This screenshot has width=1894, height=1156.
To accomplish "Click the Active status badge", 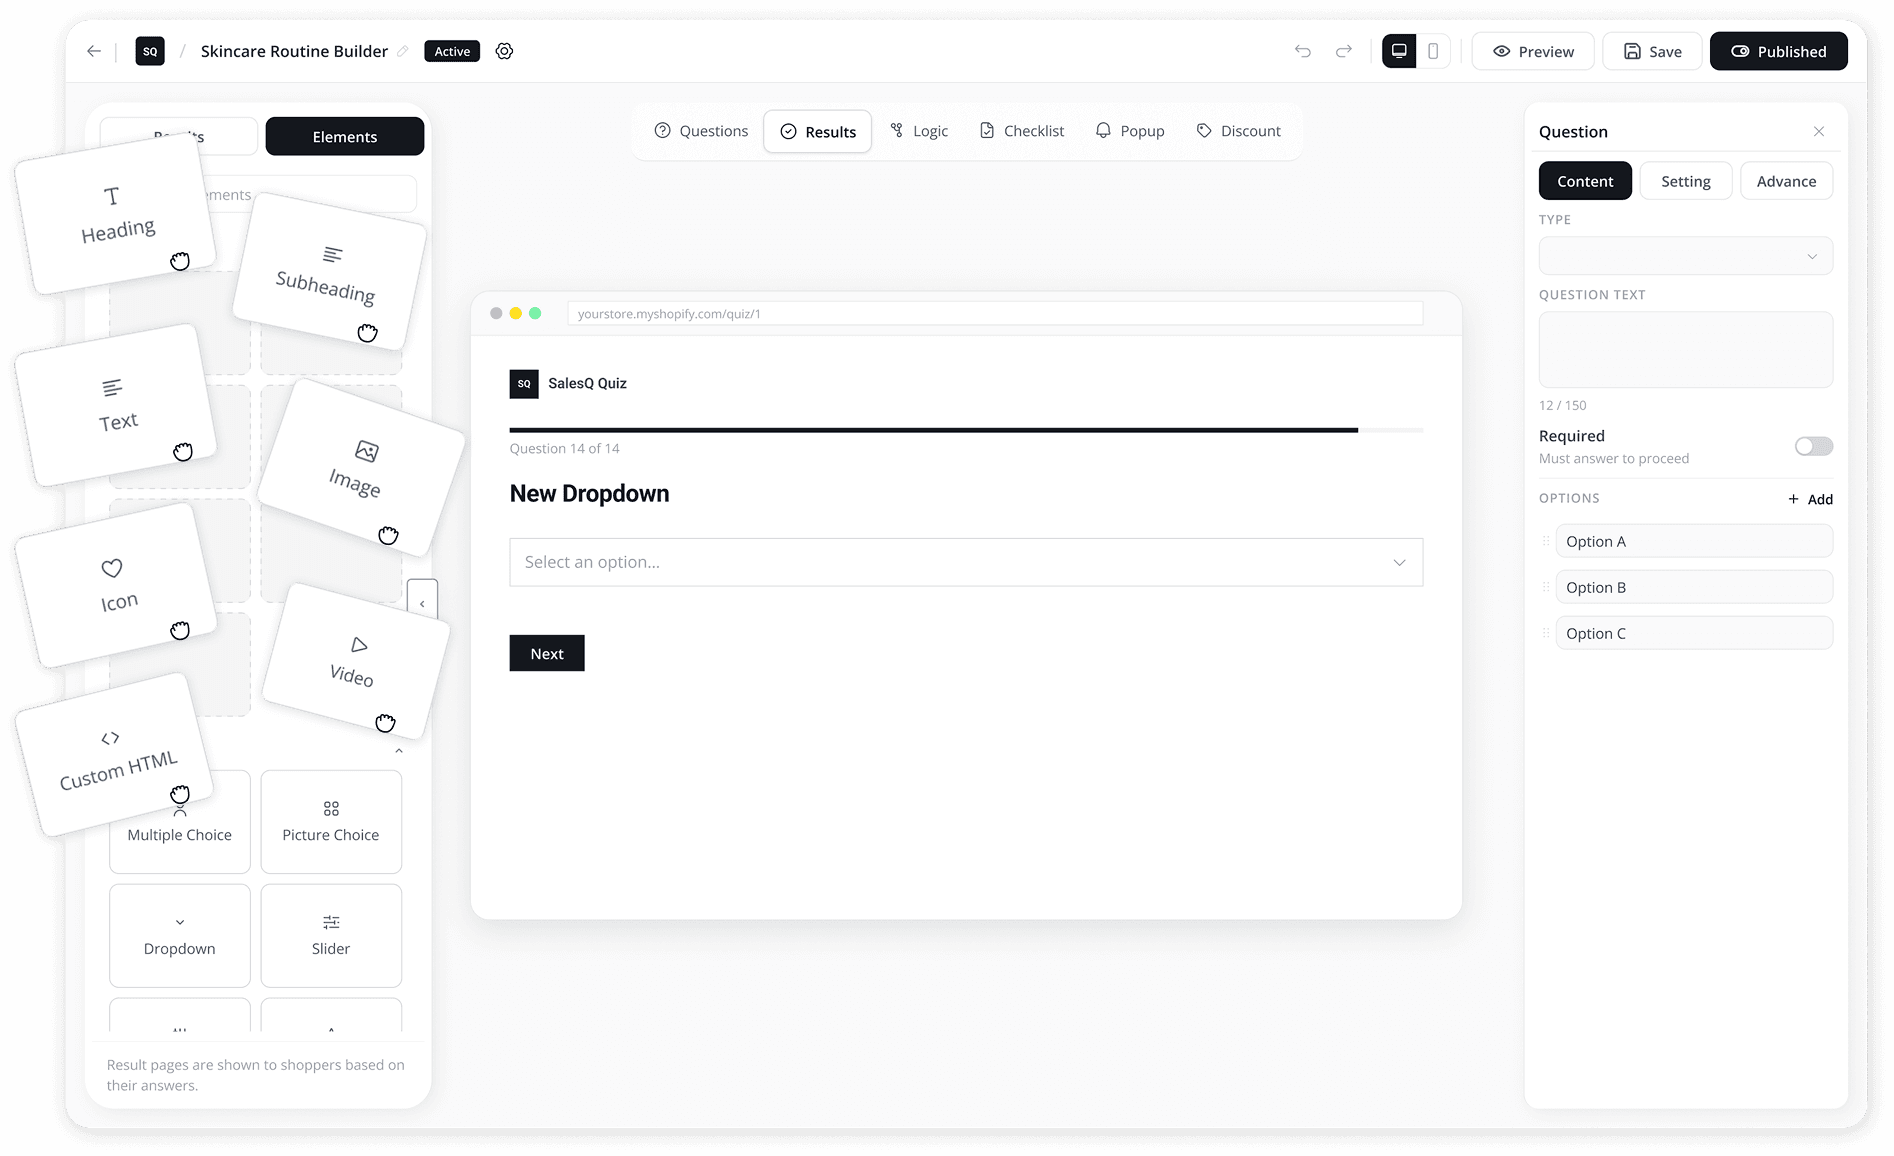I will (x=452, y=51).
